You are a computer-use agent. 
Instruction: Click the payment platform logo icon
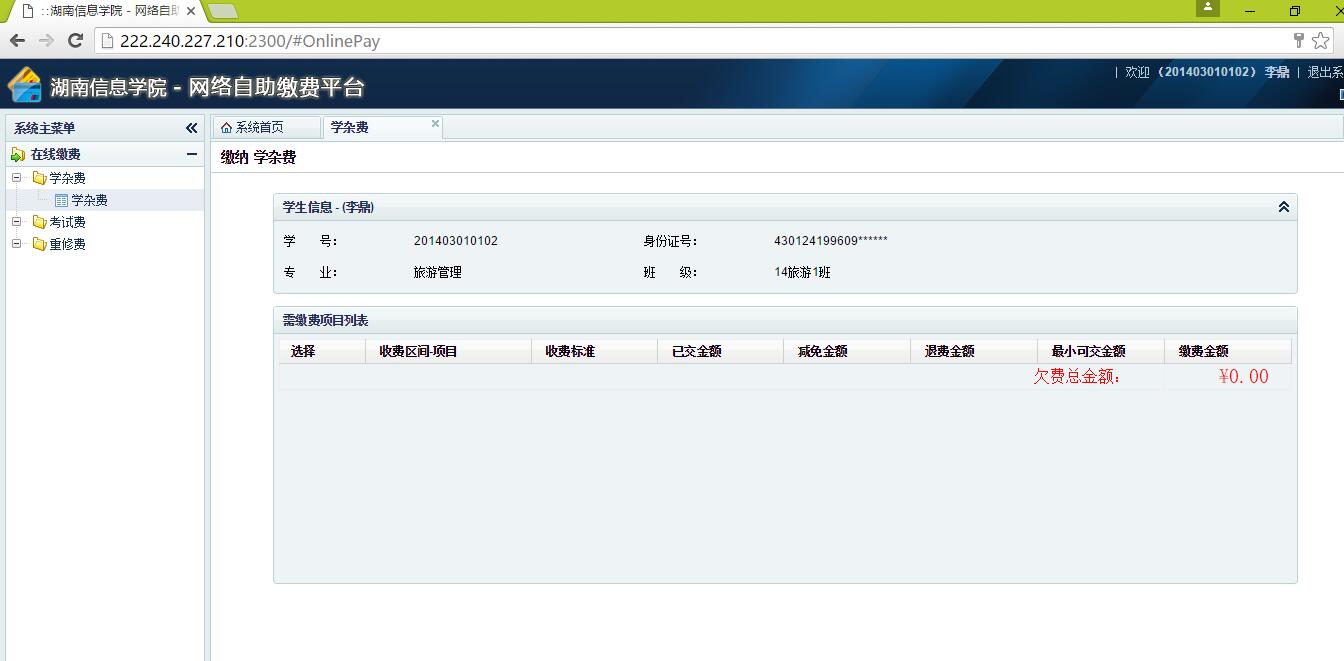(x=25, y=86)
